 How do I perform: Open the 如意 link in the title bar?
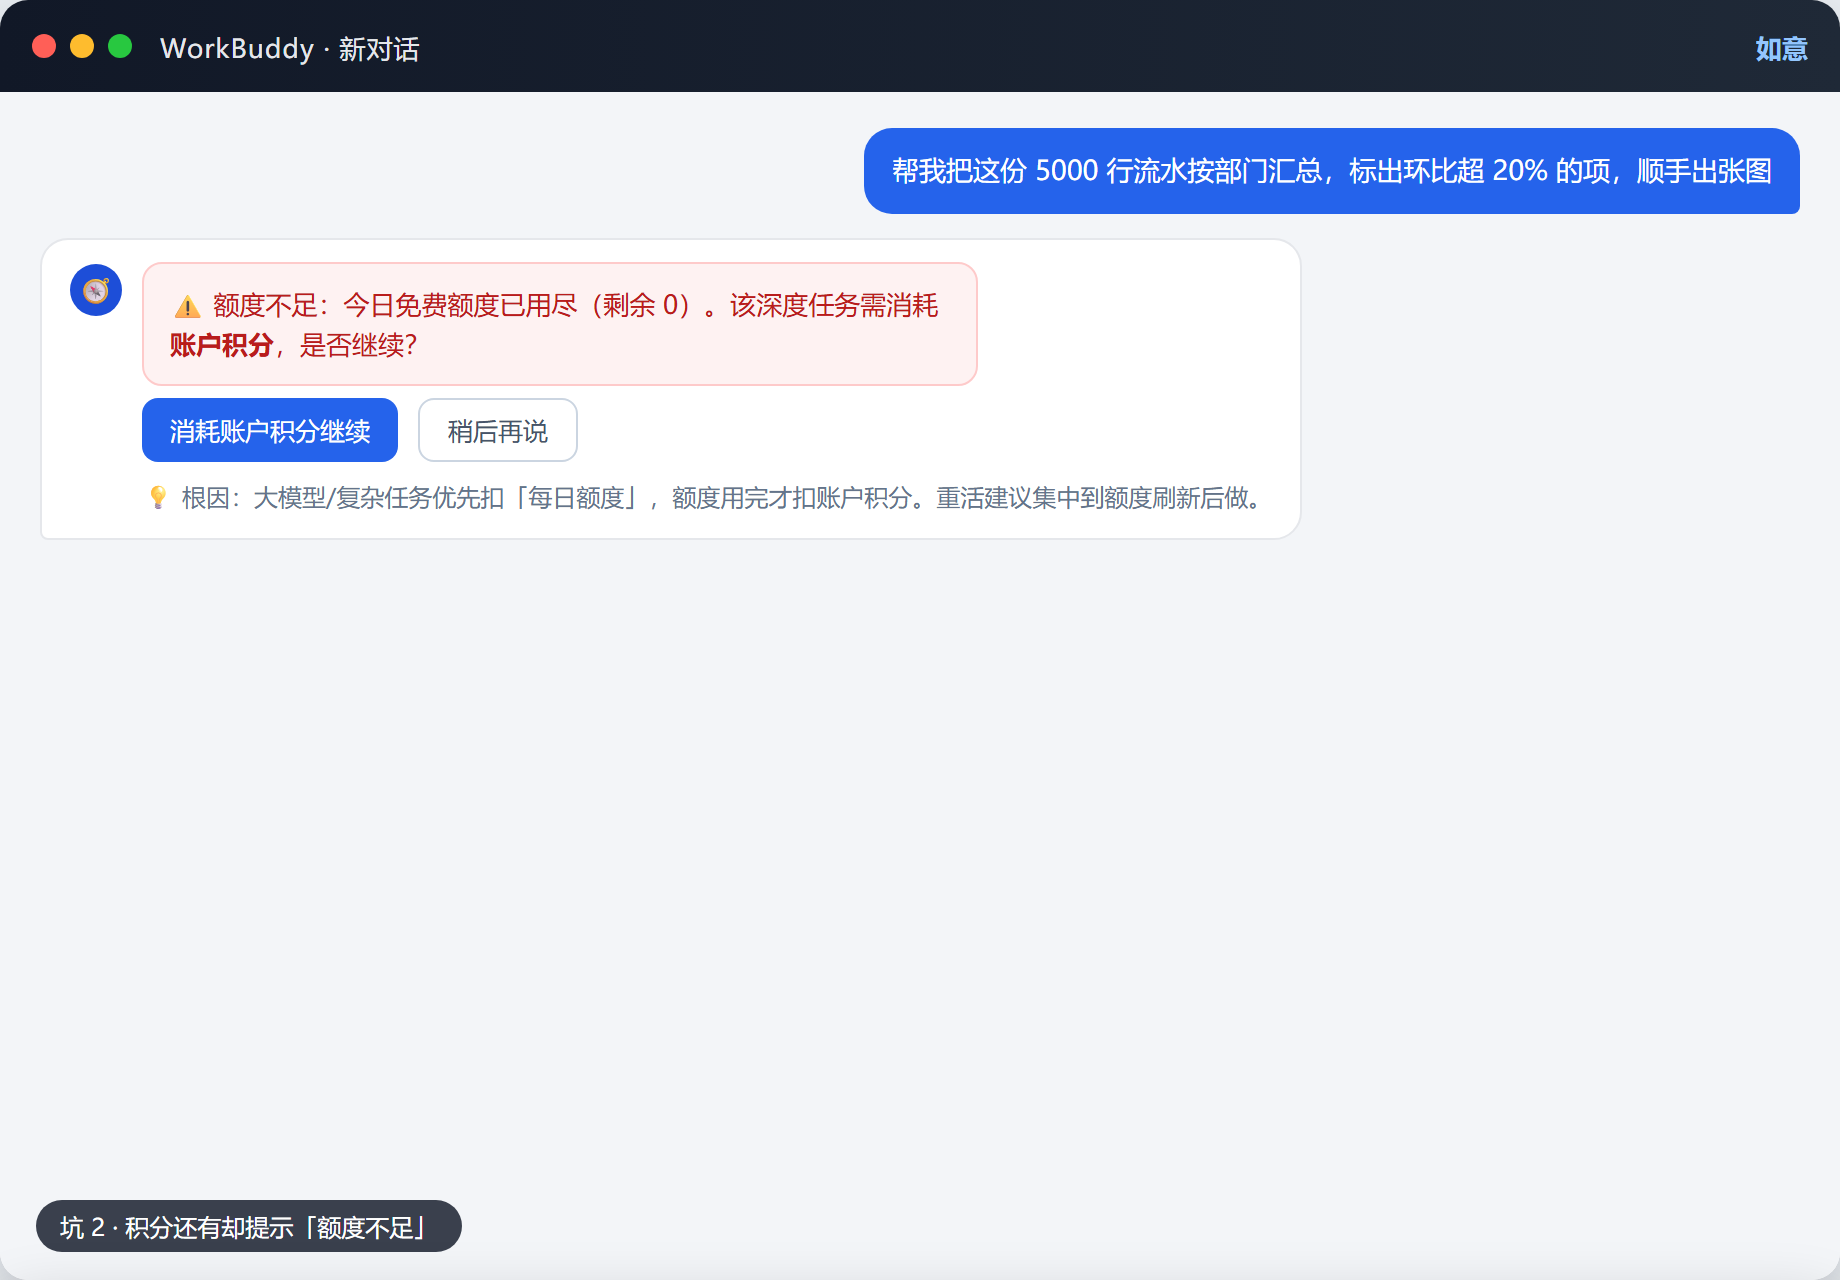coord(1781,48)
